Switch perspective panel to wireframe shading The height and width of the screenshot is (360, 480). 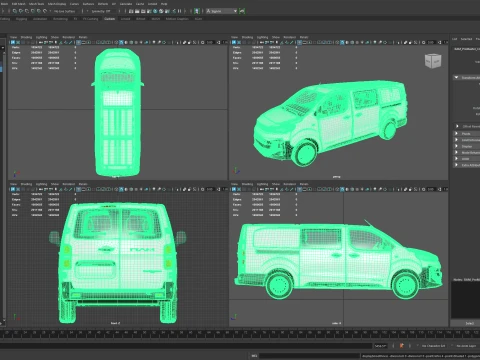pos(337,43)
